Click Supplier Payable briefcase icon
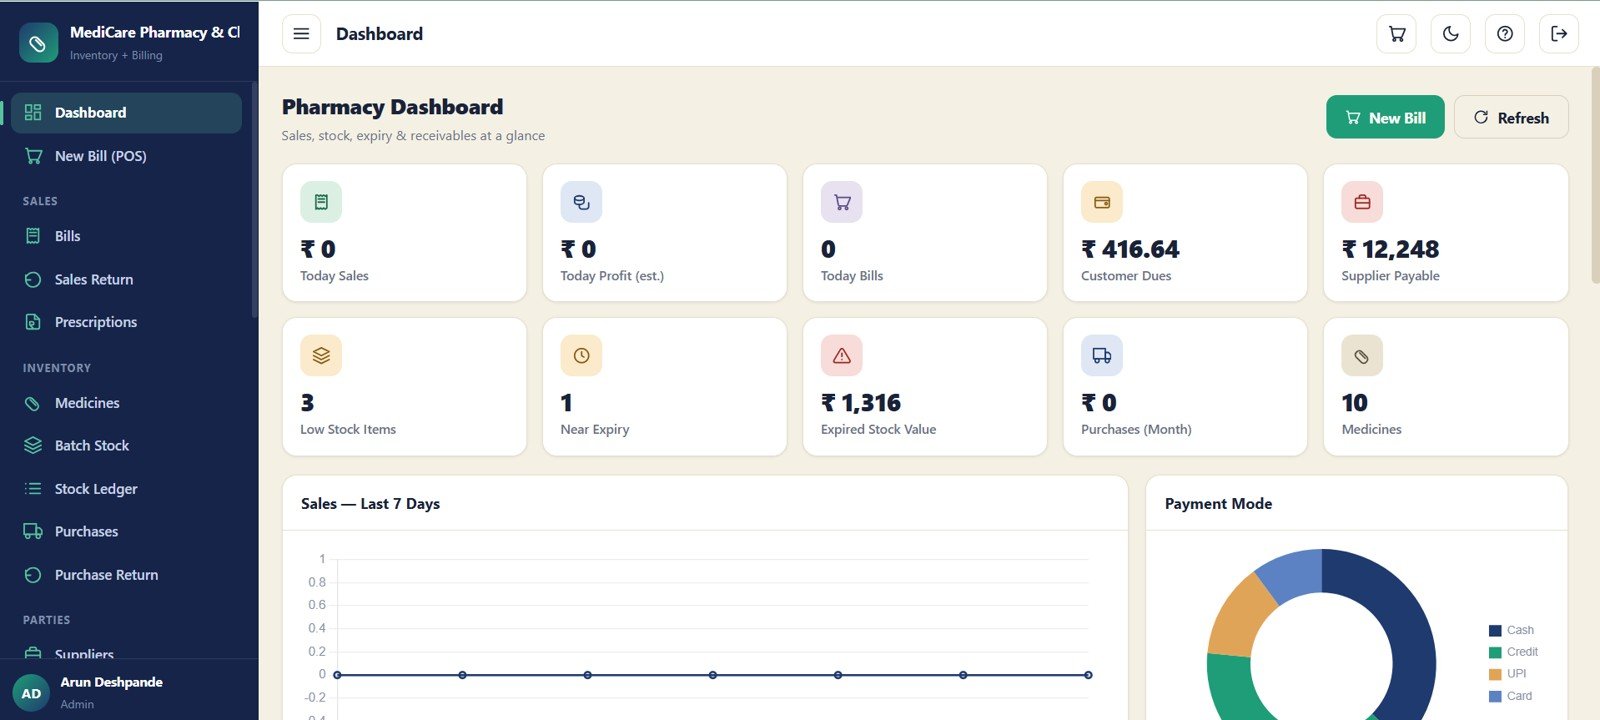The image size is (1600, 720). [x=1362, y=202]
